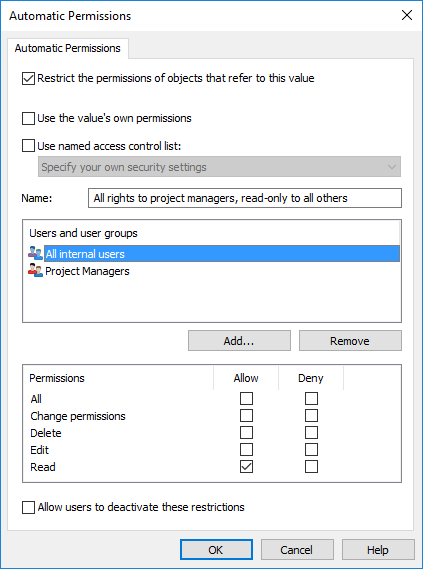The width and height of the screenshot is (423, 569).
Task: Click the All internal users group icon
Action: pos(35,253)
